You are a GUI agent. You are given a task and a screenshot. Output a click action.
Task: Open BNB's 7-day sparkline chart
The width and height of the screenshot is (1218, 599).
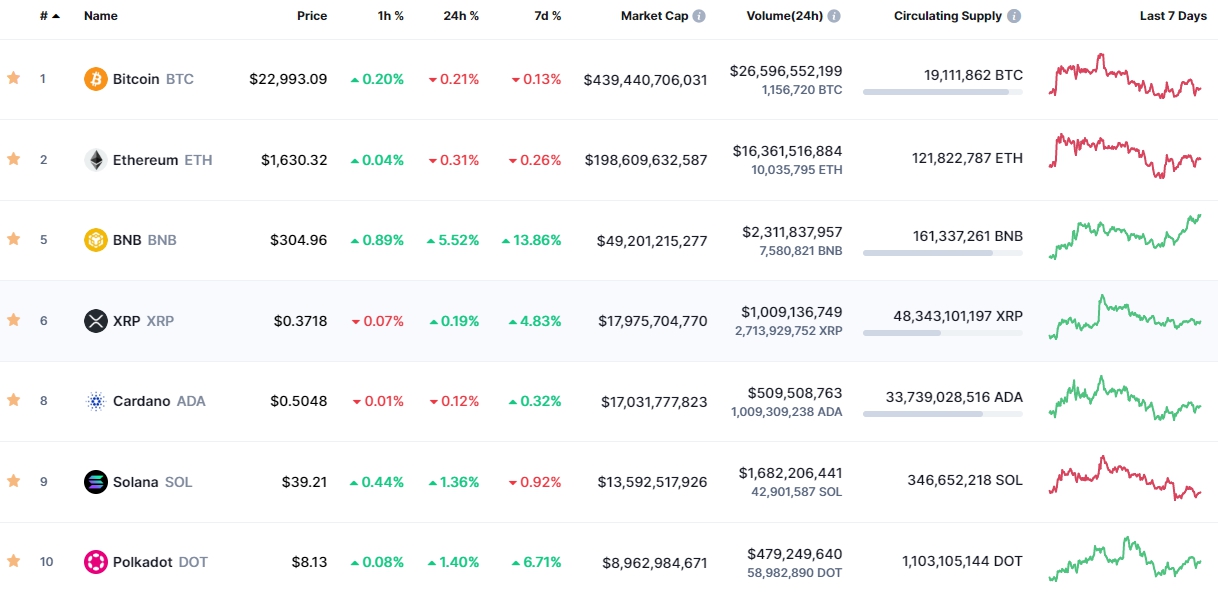pos(1125,236)
